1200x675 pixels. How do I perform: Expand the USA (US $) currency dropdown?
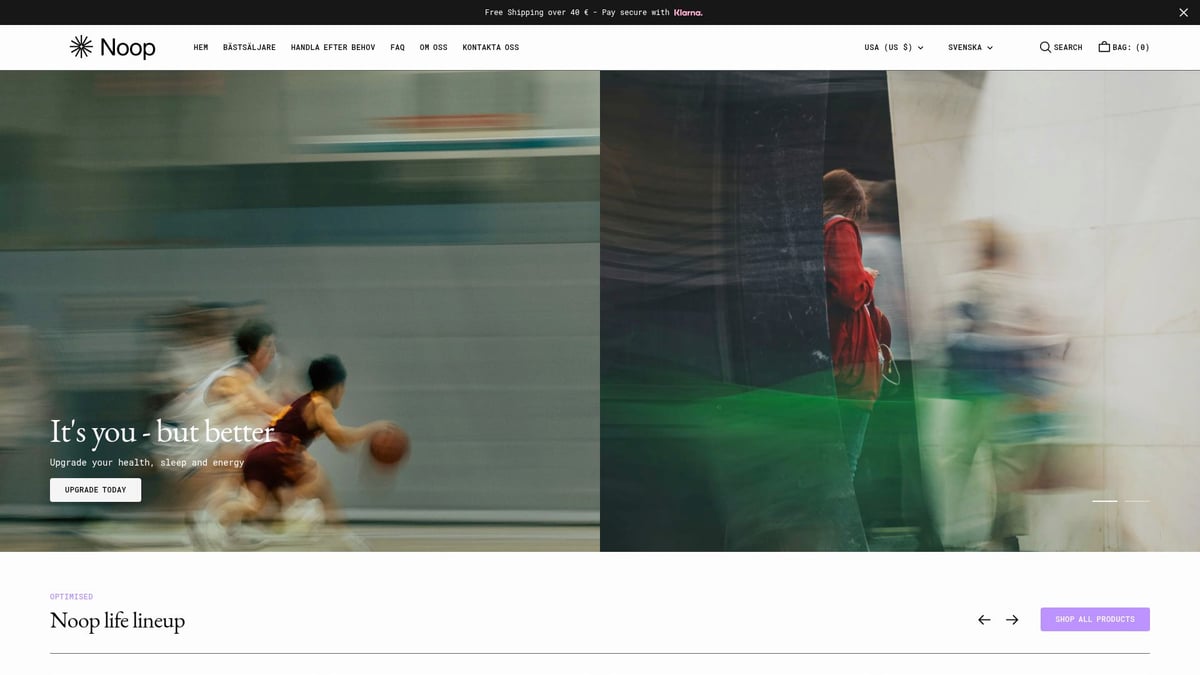click(x=893, y=47)
